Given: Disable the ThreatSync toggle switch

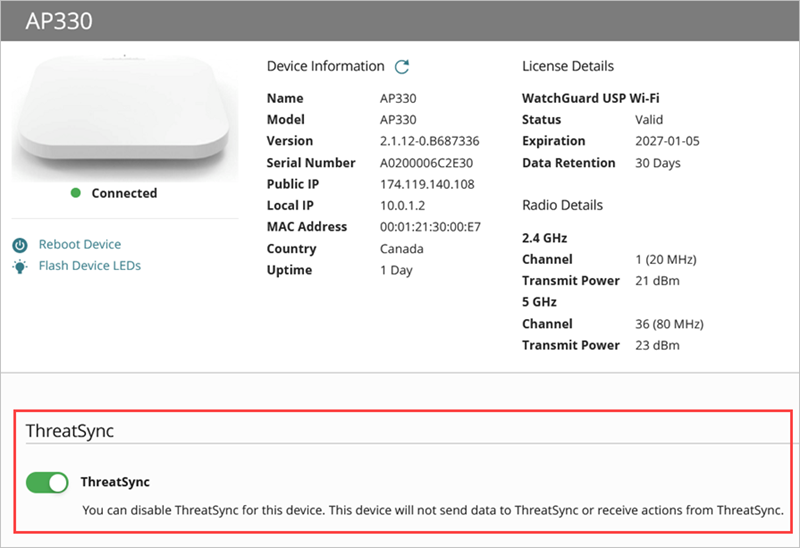Looking at the screenshot, I should tap(47, 483).
